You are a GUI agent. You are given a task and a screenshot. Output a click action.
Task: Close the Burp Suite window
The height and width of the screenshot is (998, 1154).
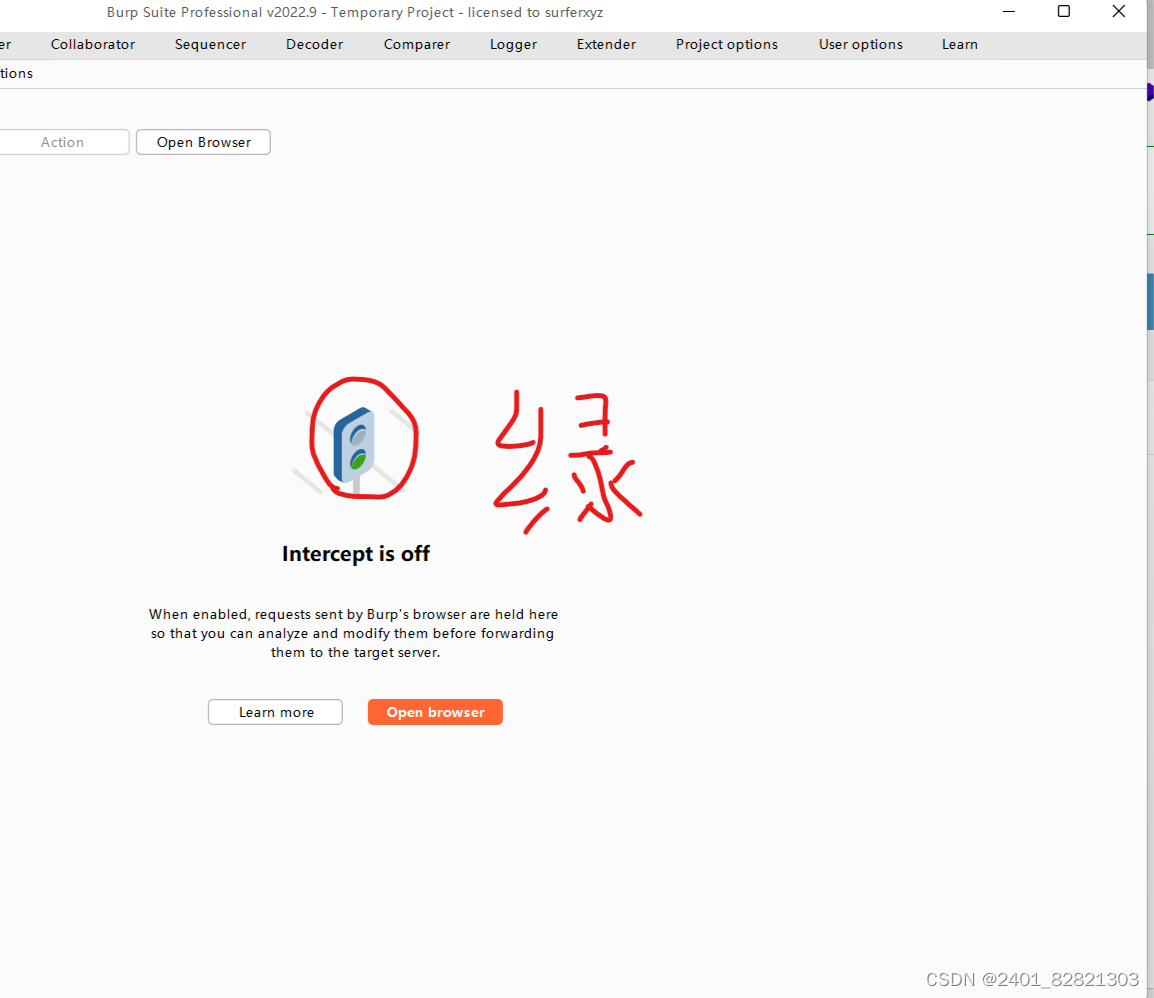coord(1119,12)
